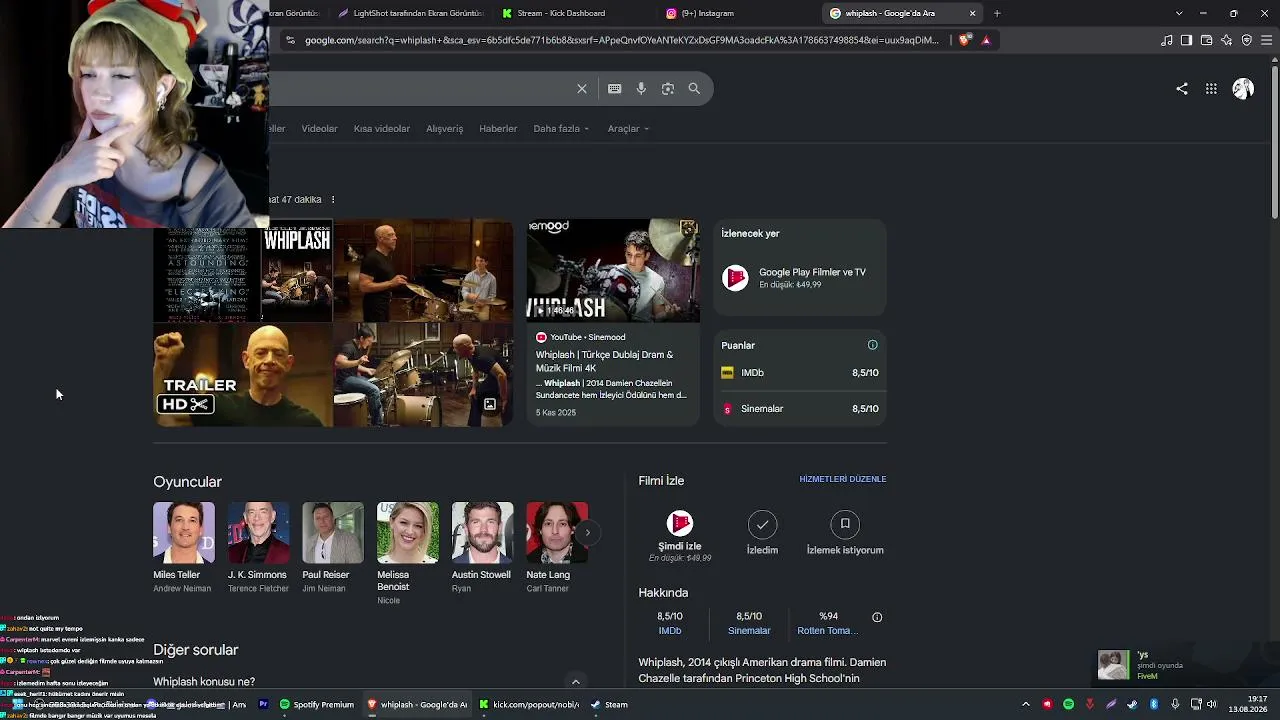
Task: Open the Brave VPN shield icon
Action: coord(1246,40)
